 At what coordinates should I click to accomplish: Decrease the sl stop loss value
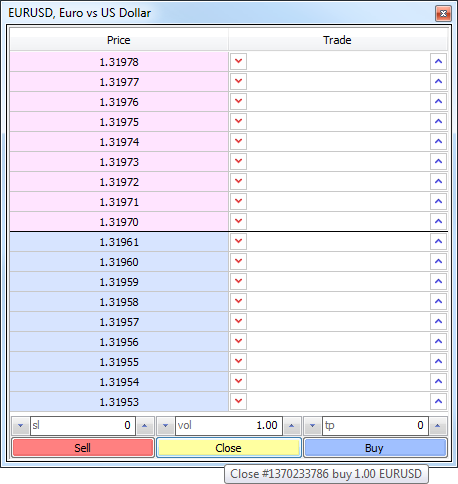20,426
